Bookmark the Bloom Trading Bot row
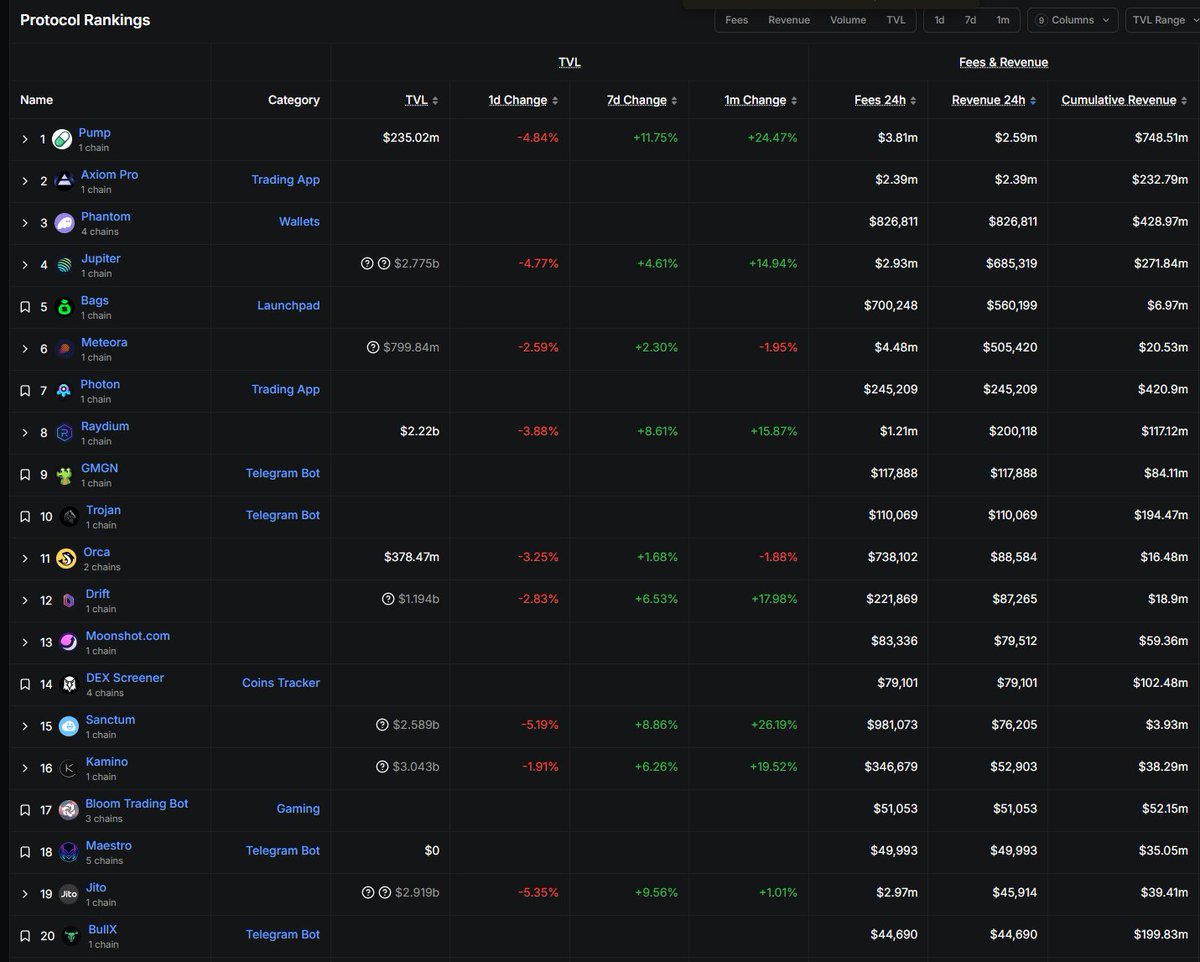The width and height of the screenshot is (1200, 962). coord(25,810)
